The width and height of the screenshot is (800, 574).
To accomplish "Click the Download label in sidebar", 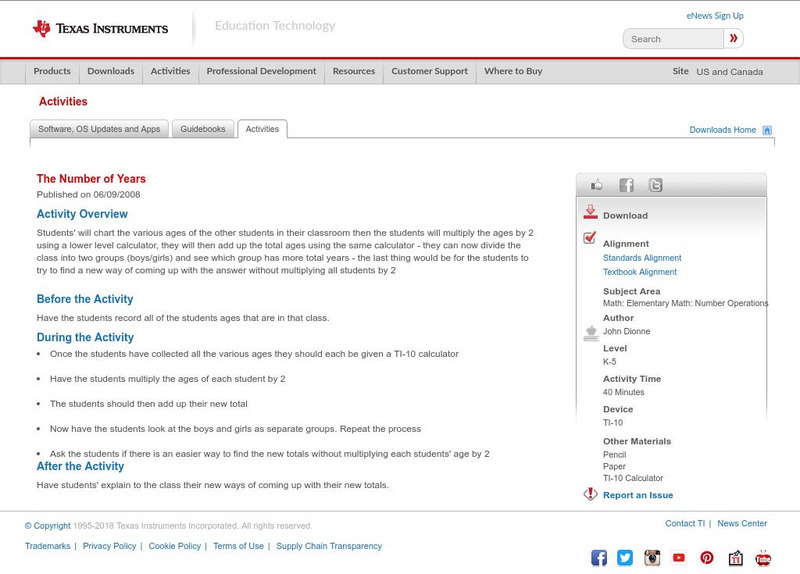I will [625, 216].
